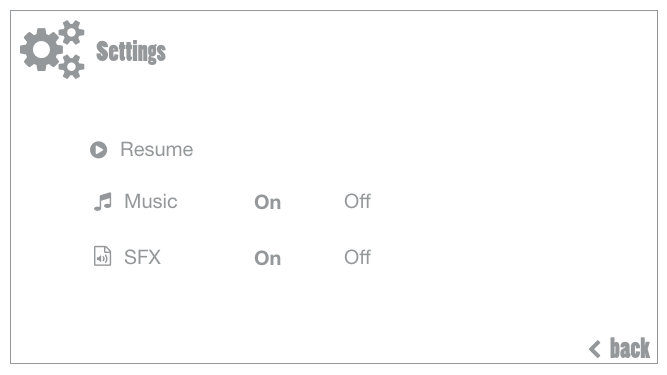Go back using the back text
Screen dimensions: 667x375
point(630,348)
